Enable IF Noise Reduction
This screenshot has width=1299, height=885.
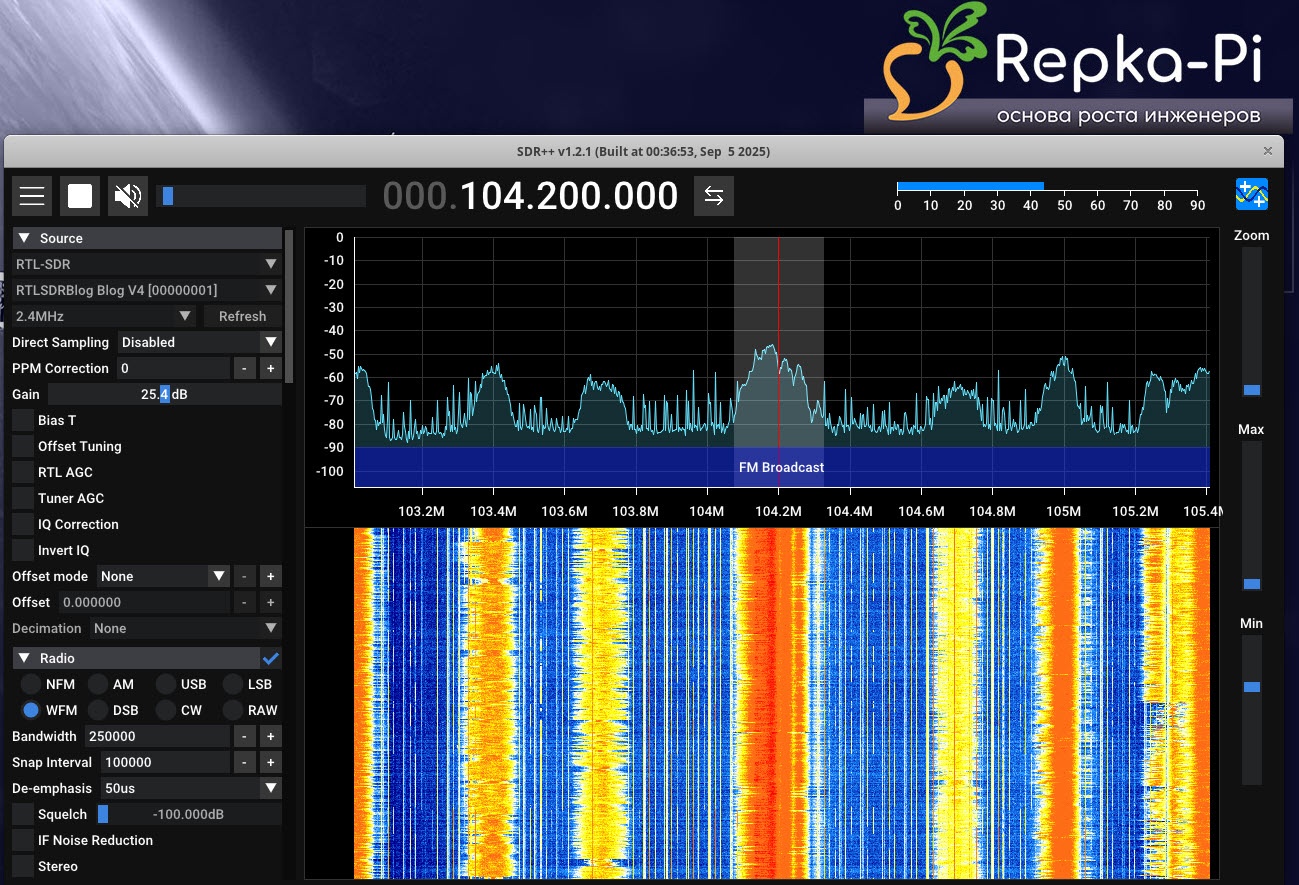[21, 840]
